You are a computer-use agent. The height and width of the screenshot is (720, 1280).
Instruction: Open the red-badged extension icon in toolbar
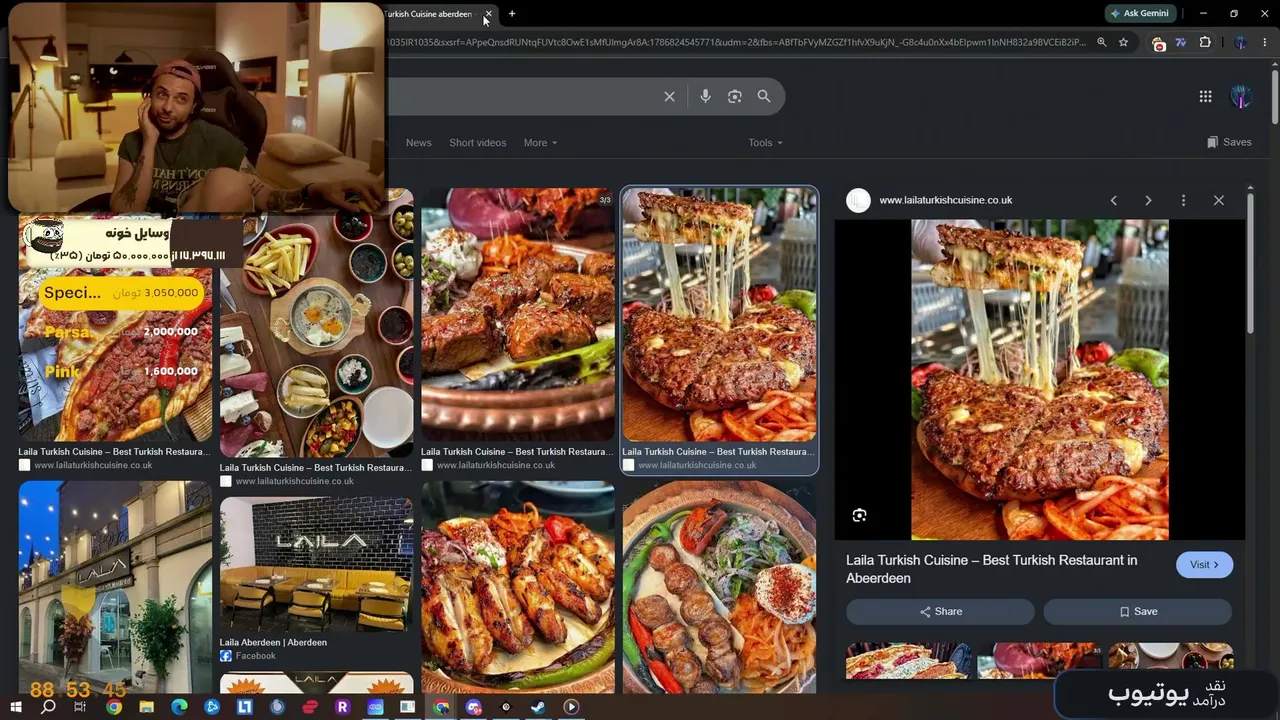pos(1159,43)
